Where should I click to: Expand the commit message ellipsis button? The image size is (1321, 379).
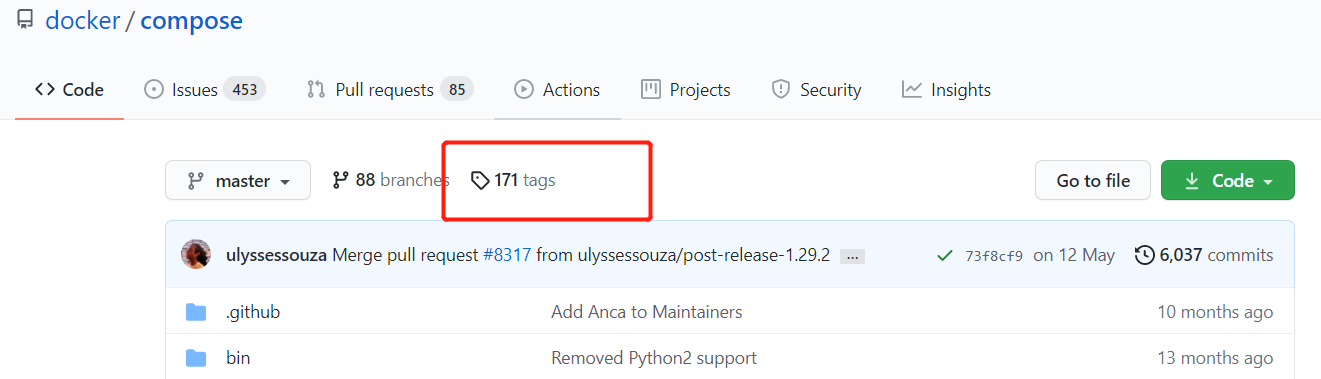coord(852,256)
